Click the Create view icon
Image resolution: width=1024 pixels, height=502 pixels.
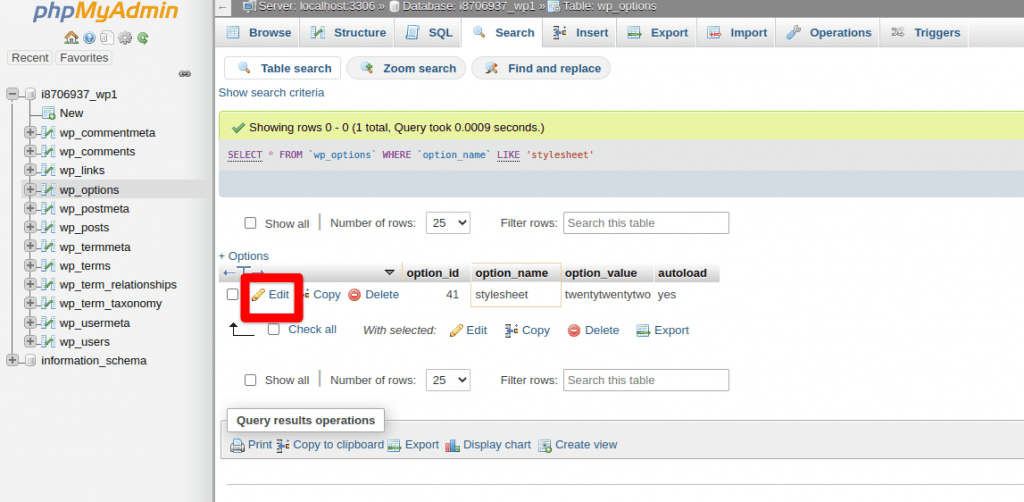[545, 445]
